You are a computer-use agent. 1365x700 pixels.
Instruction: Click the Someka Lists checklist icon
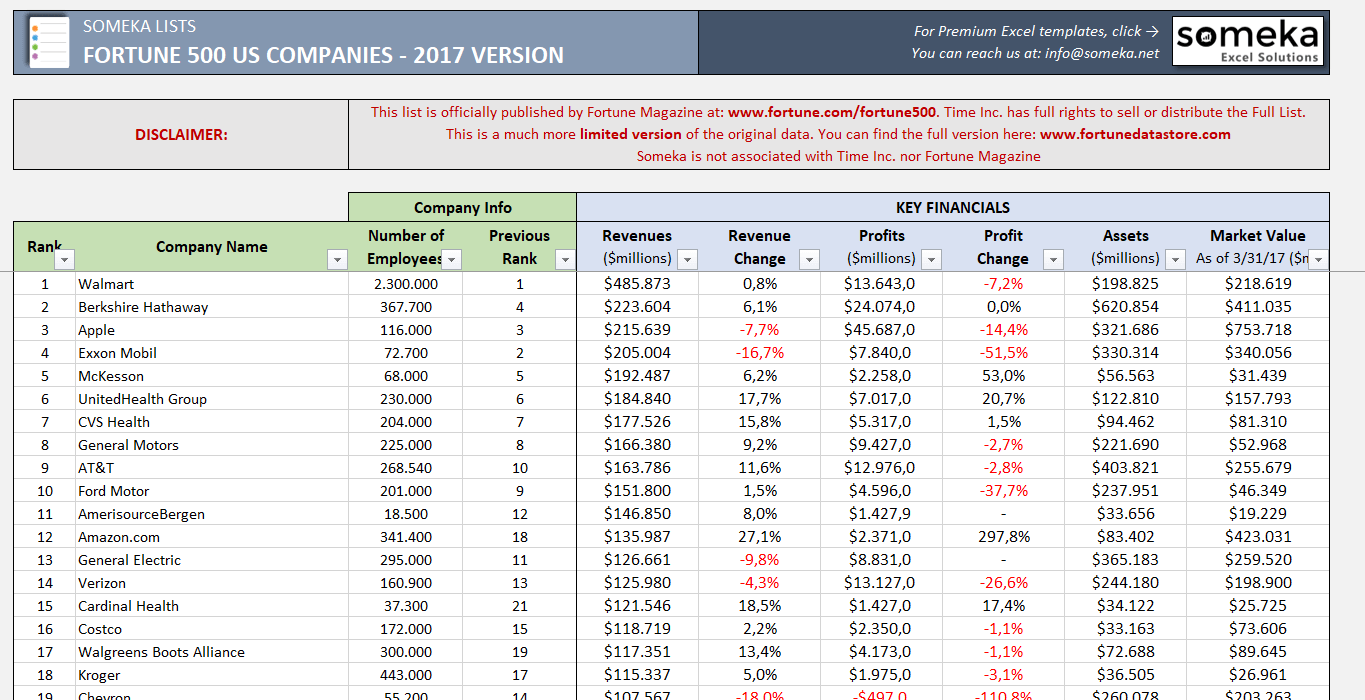(x=48, y=42)
